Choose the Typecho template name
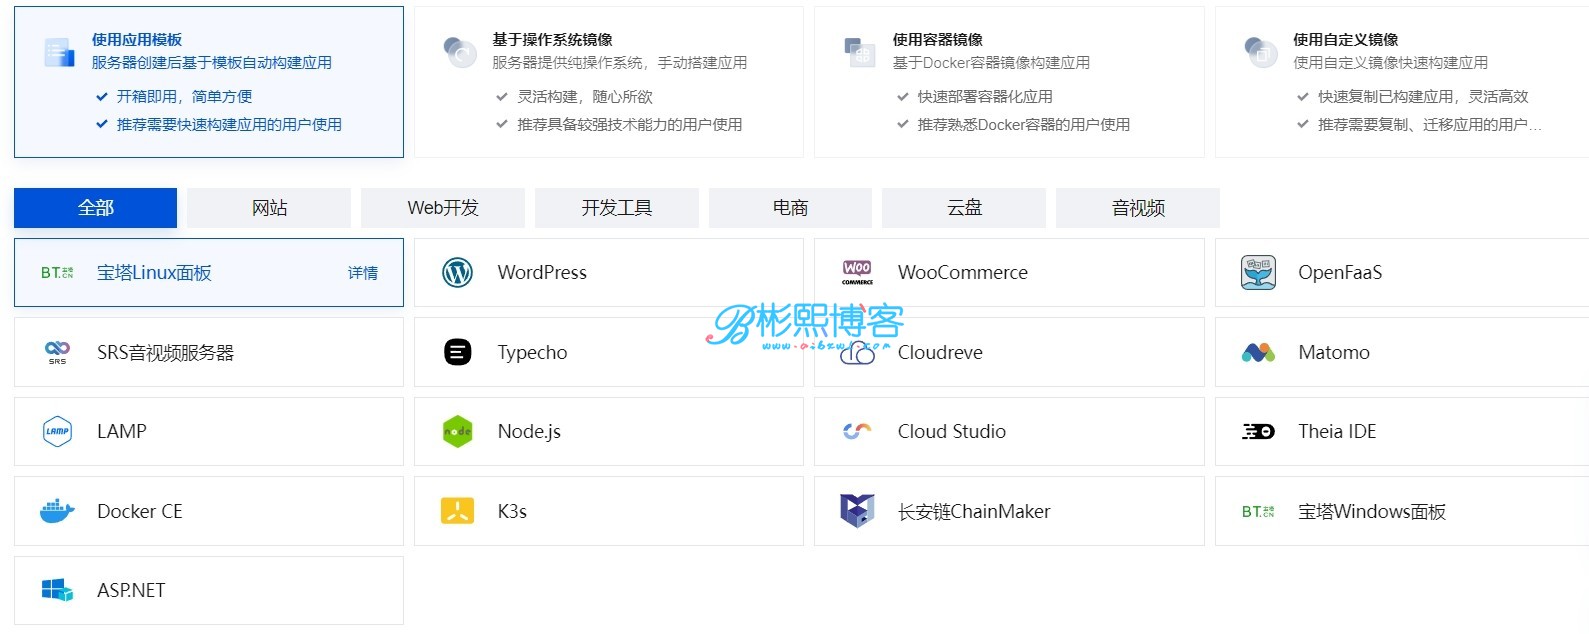 pos(532,352)
